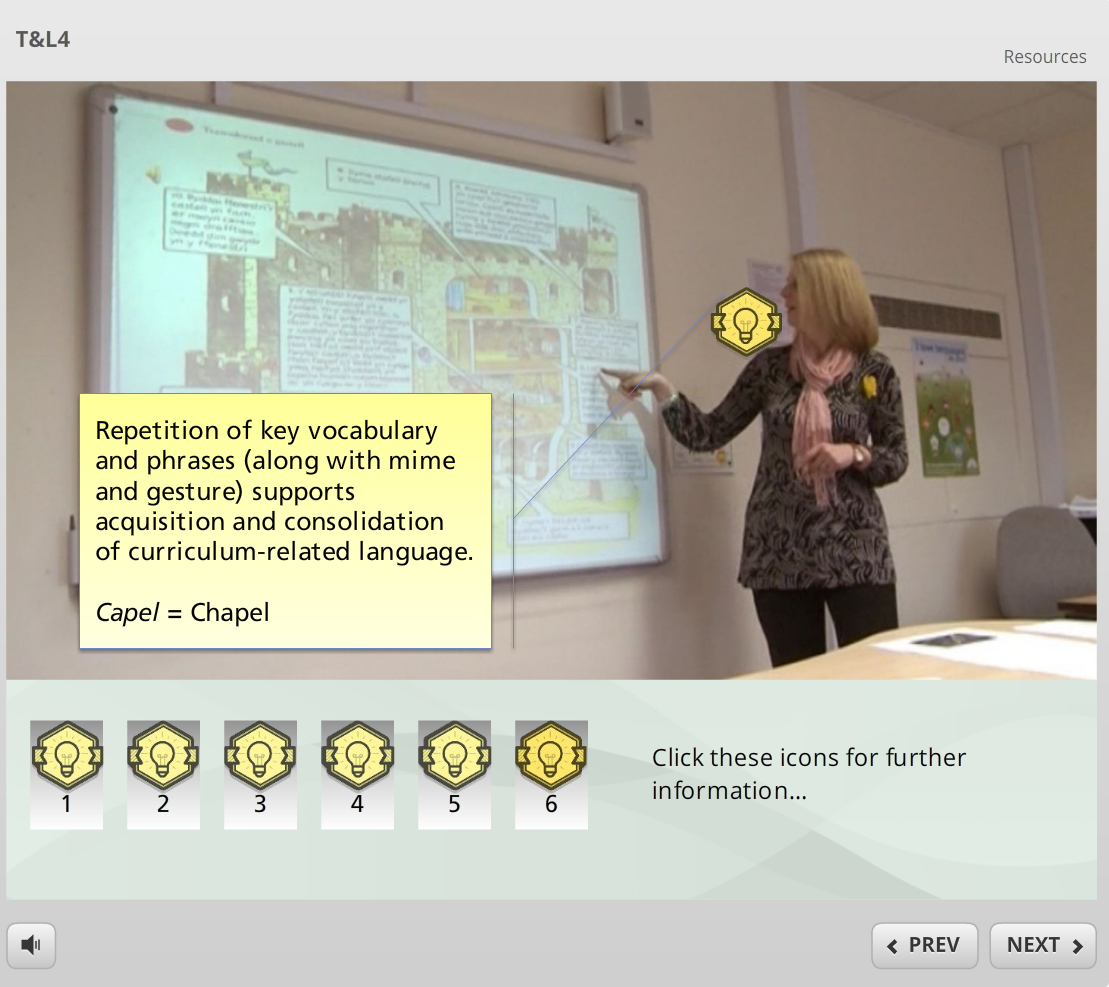Click lightbulb icon number 4

(x=357, y=774)
